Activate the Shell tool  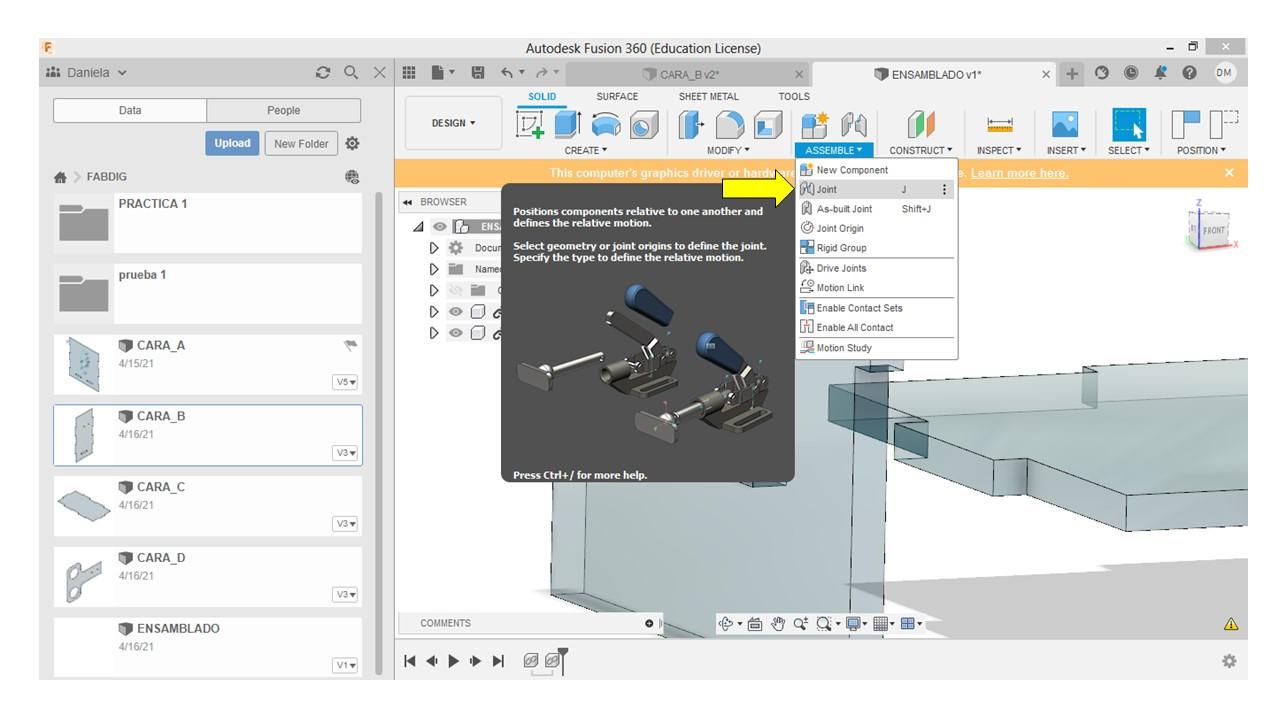click(767, 124)
